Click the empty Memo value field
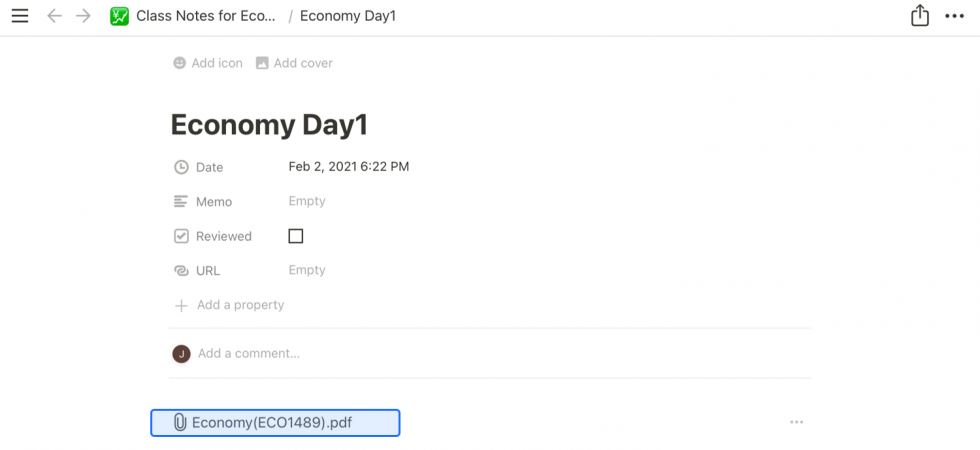Screen dimensions: 980x450 click(307, 201)
